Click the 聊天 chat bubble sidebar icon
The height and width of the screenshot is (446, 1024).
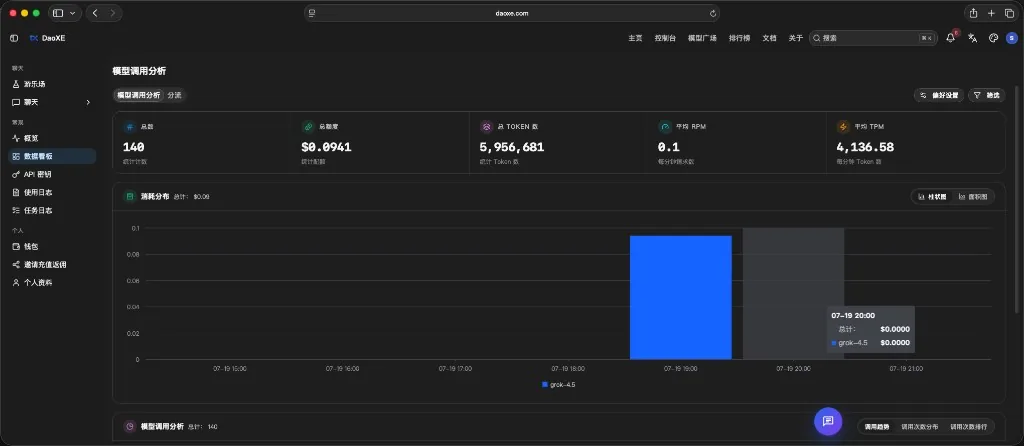click(16, 103)
